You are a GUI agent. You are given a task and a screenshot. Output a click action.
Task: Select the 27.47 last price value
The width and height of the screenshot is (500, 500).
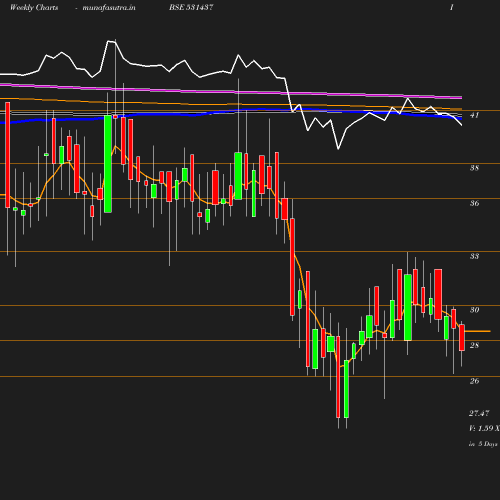(x=479, y=413)
